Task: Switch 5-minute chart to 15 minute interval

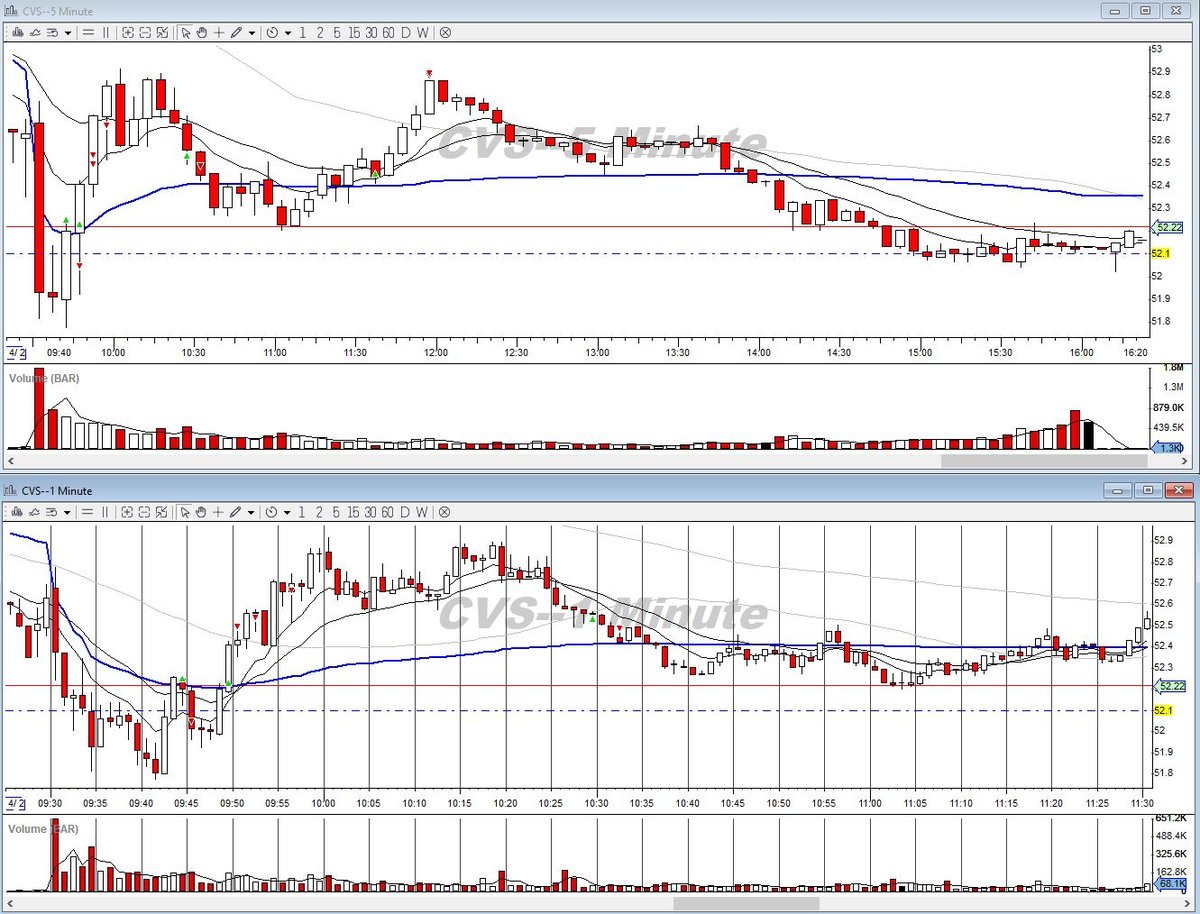Action: point(354,32)
